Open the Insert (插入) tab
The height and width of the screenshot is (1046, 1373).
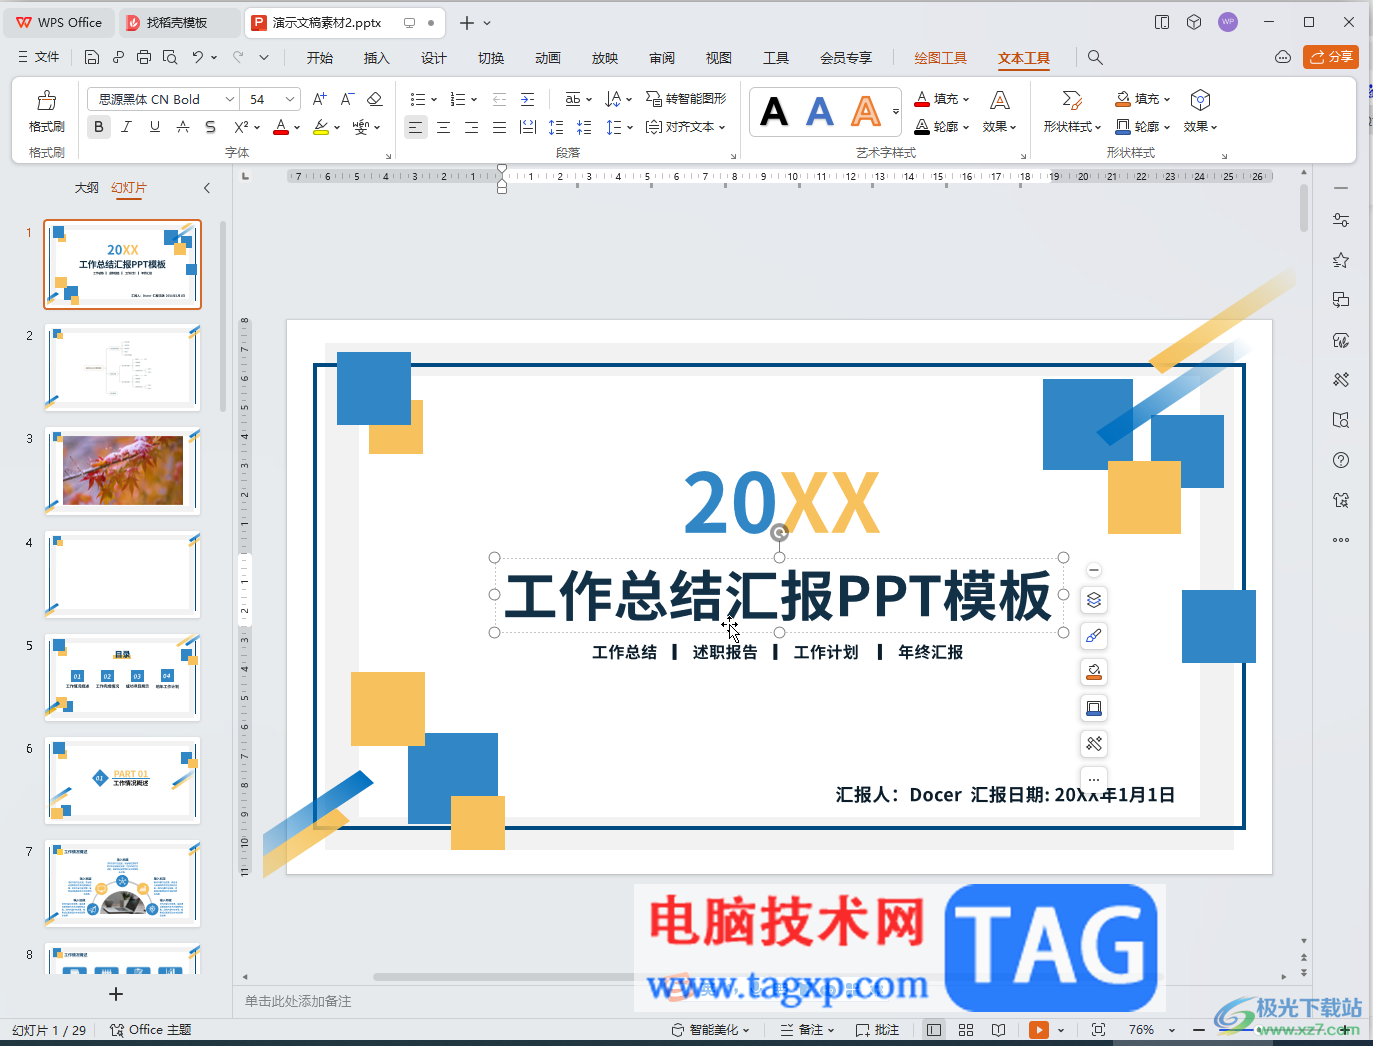click(x=377, y=58)
